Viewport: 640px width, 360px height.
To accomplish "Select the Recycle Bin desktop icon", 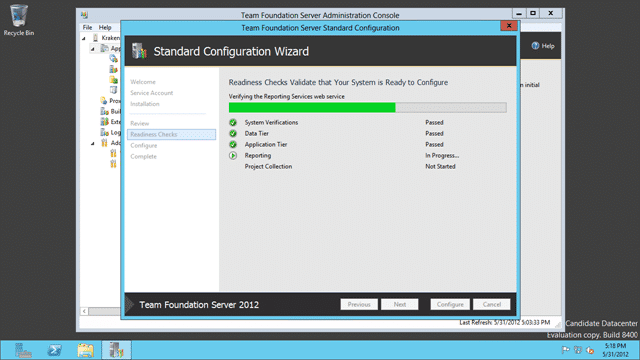I will click(x=19, y=20).
